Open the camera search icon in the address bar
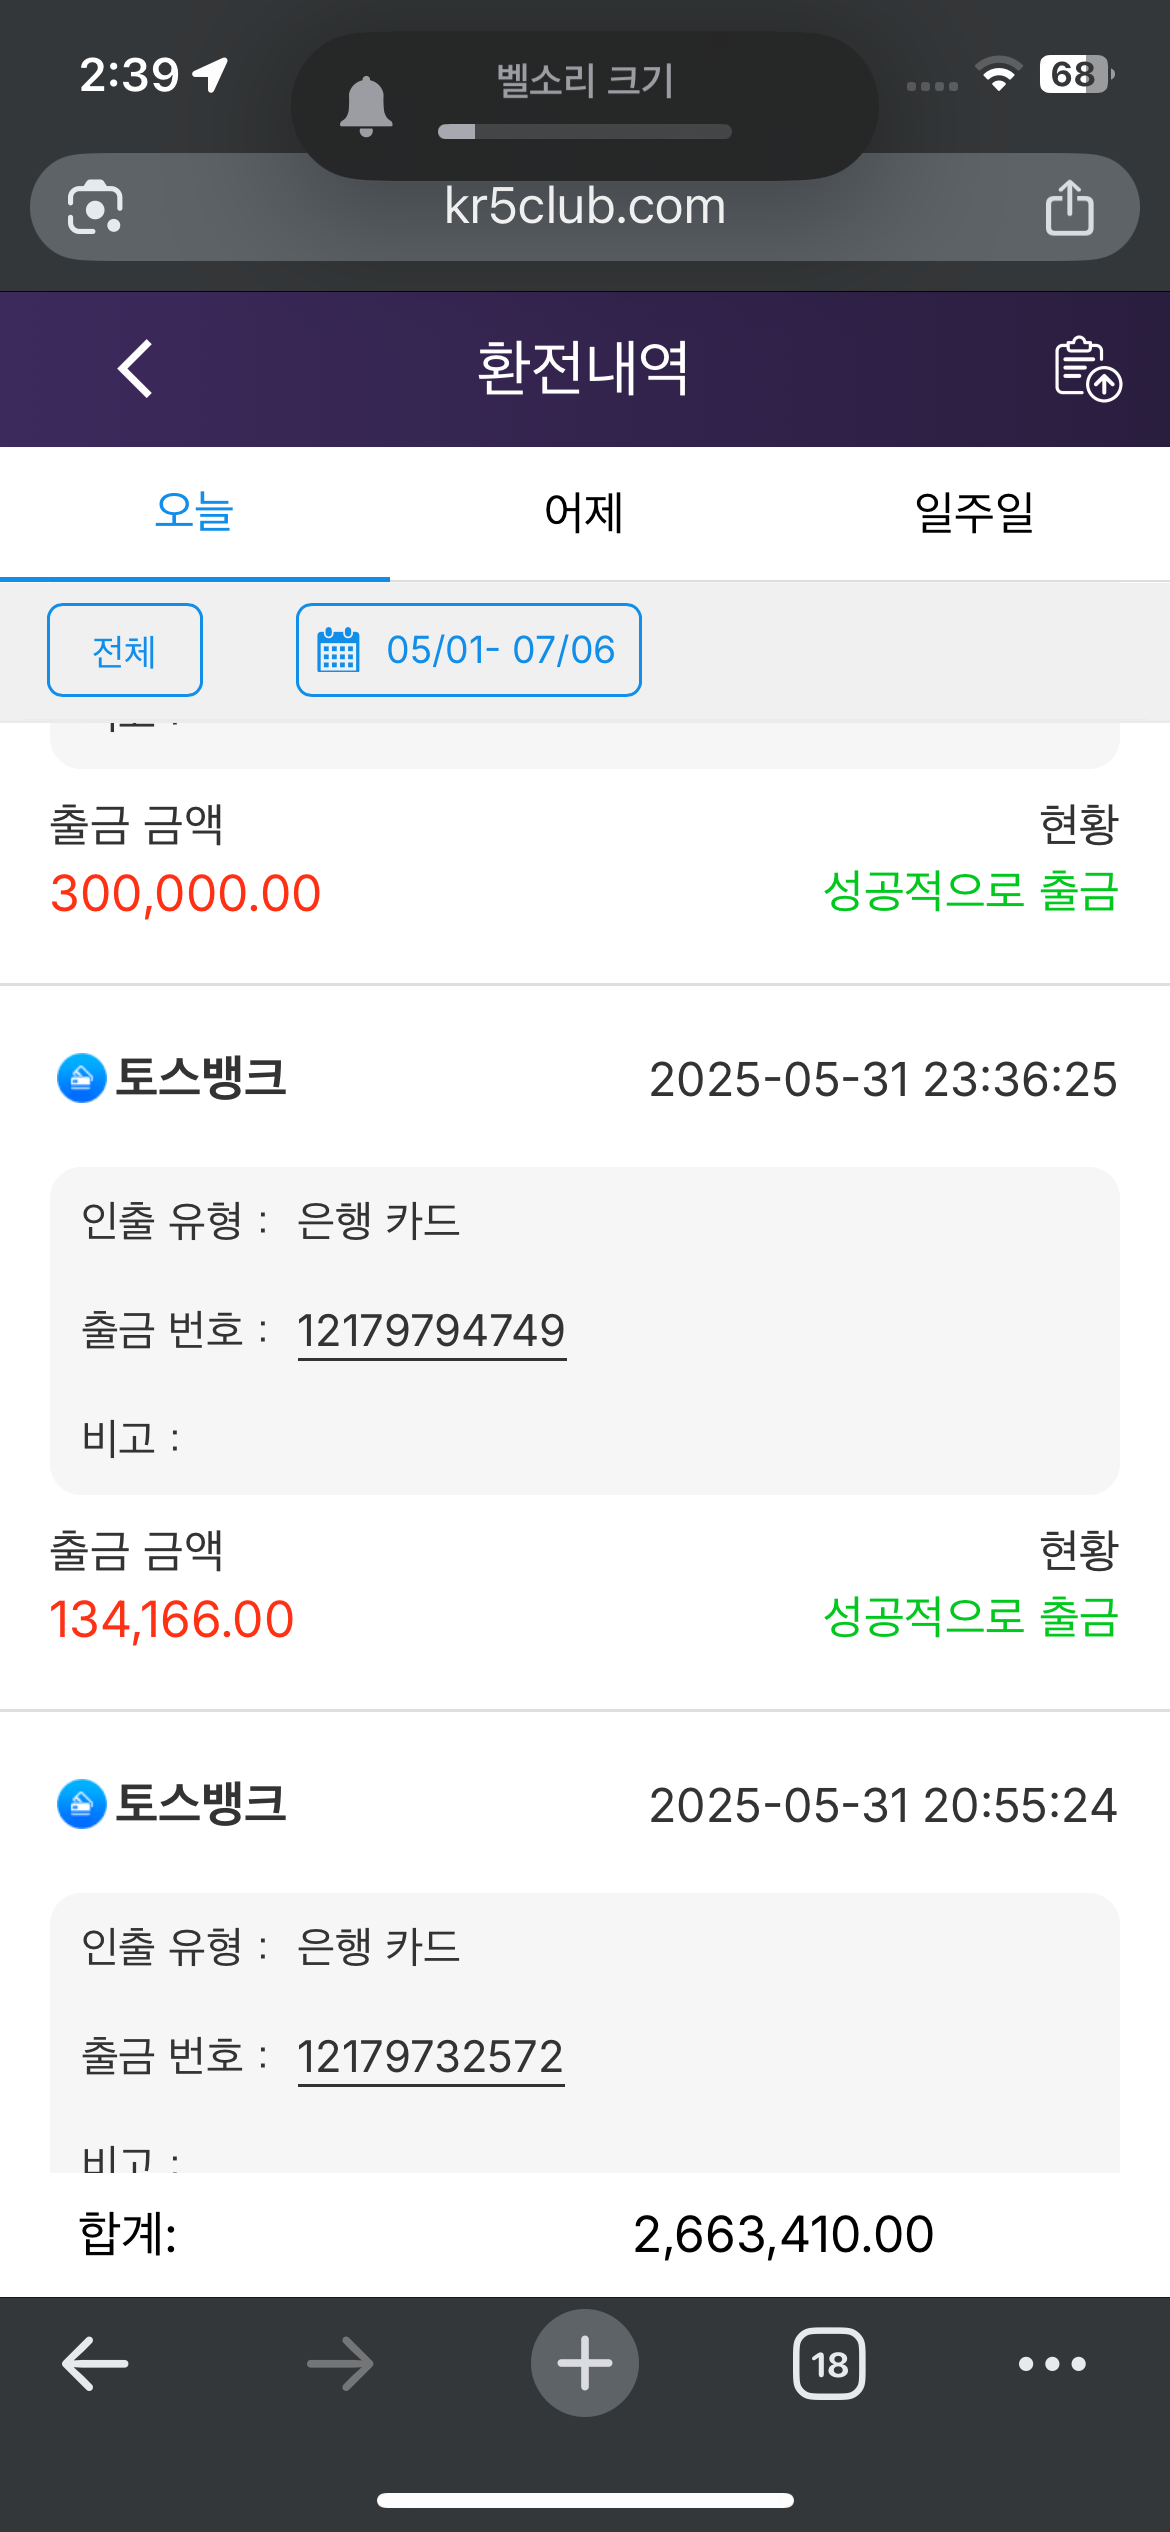Viewport: 1170px width, 2532px height. [95, 207]
